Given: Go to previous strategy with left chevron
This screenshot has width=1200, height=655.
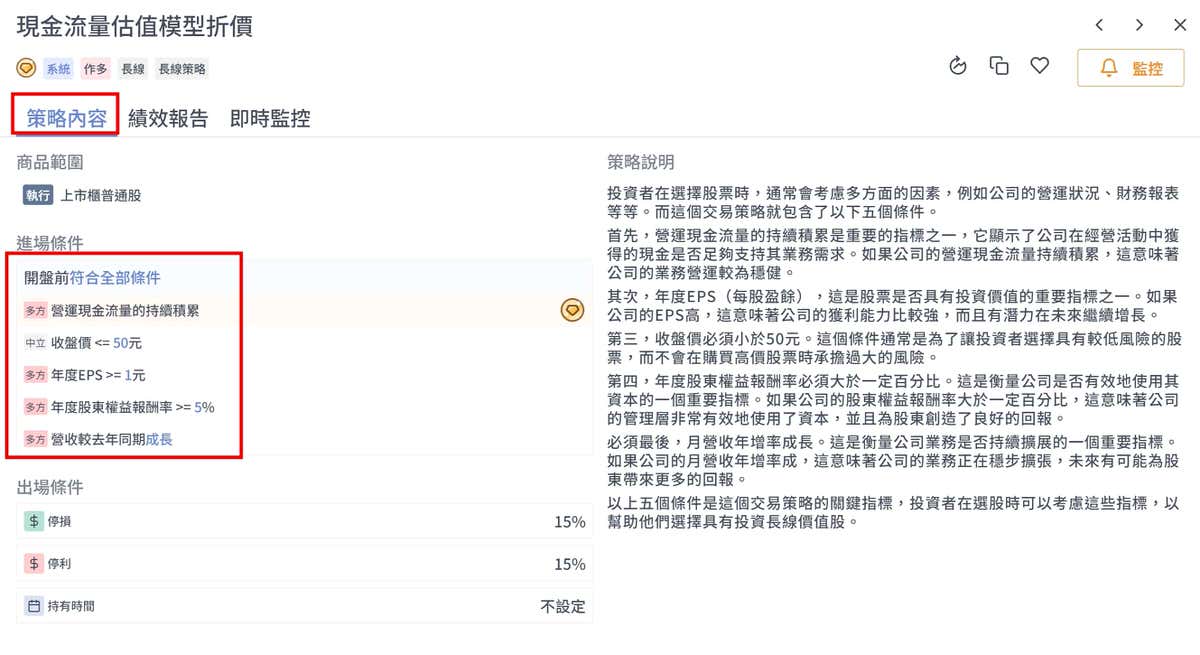Looking at the screenshot, I should [1099, 25].
